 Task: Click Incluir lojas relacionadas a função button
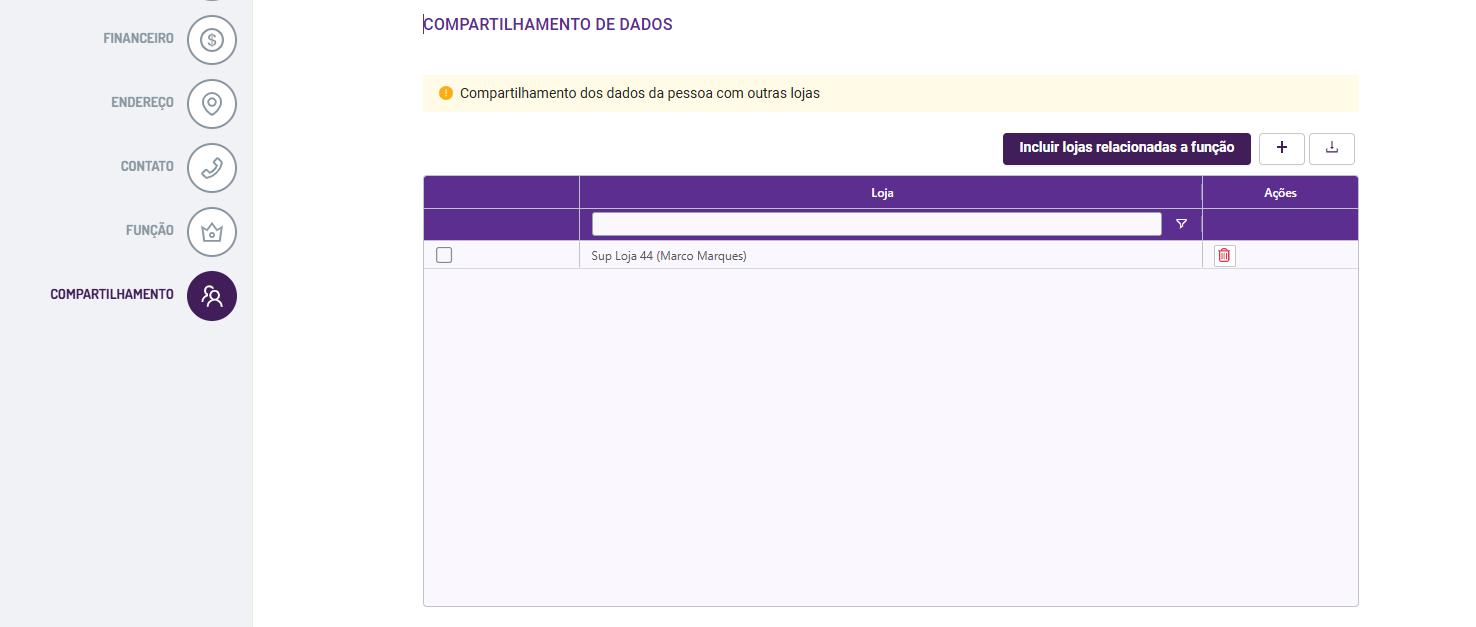(1127, 148)
